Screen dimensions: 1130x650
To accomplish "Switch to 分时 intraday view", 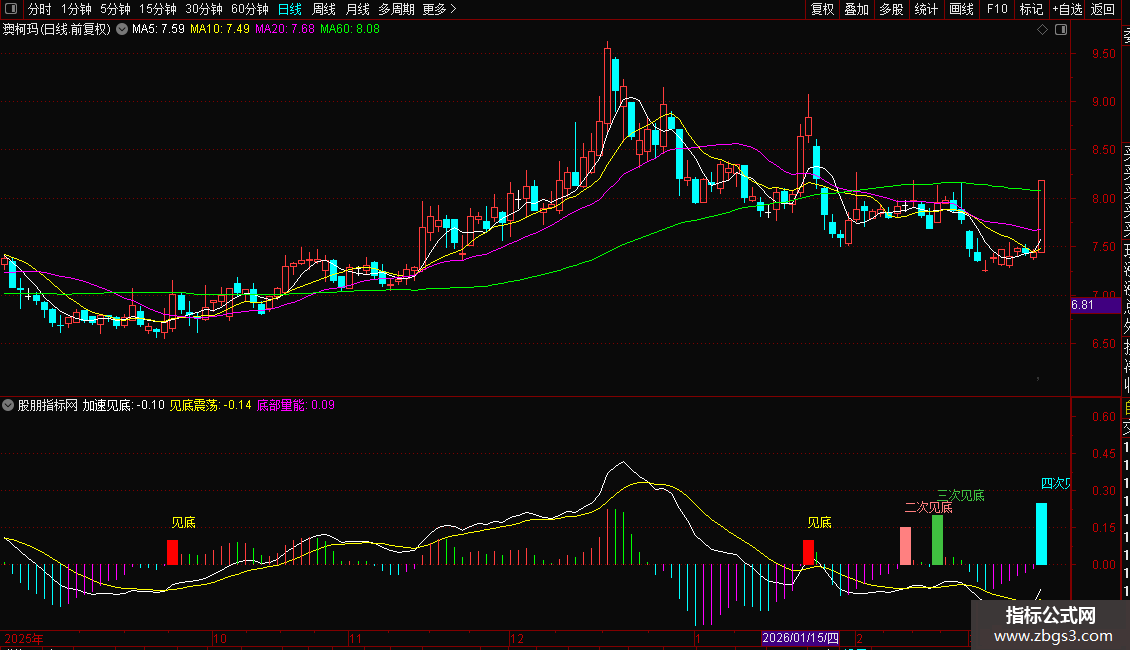I will [40, 9].
